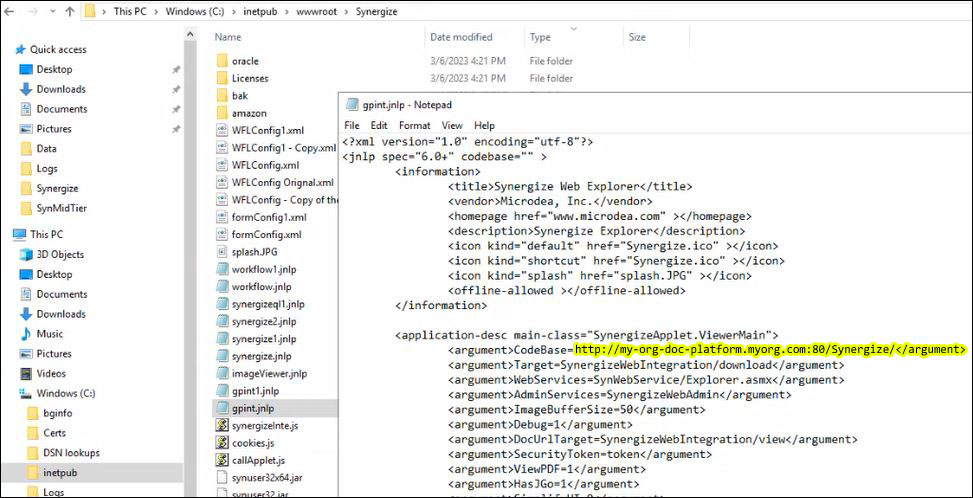Expand chevron between This PC and Windows (C:)
Image resolution: width=973 pixels, height=498 pixels.
[x=156, y=12]
